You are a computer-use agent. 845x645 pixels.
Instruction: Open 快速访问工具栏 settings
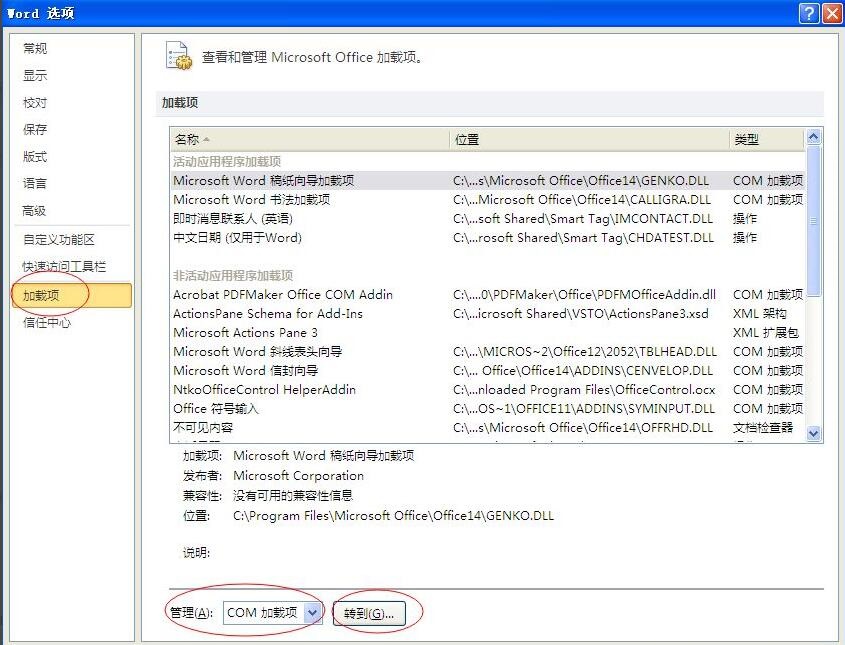click(x=64, y=267)
